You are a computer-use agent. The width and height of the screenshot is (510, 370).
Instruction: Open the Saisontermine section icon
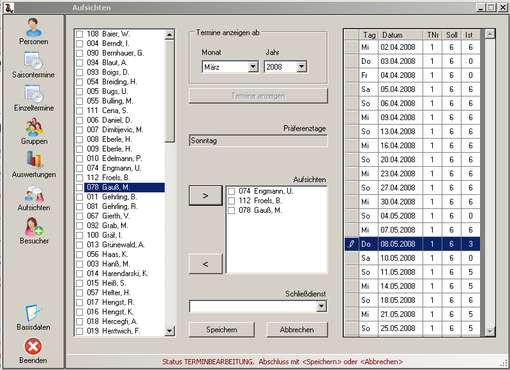tap(33, 60)
